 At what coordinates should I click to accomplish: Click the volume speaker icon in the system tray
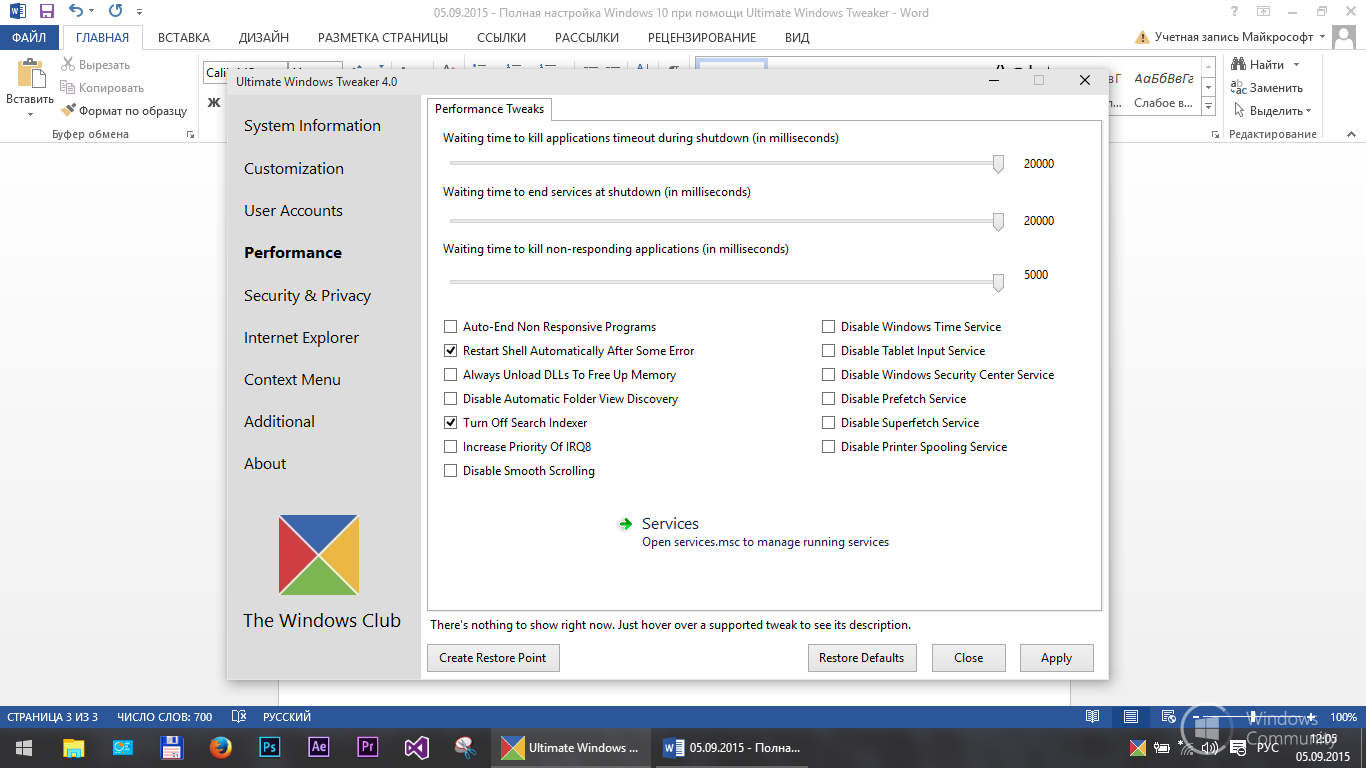tap(1210, 747)
